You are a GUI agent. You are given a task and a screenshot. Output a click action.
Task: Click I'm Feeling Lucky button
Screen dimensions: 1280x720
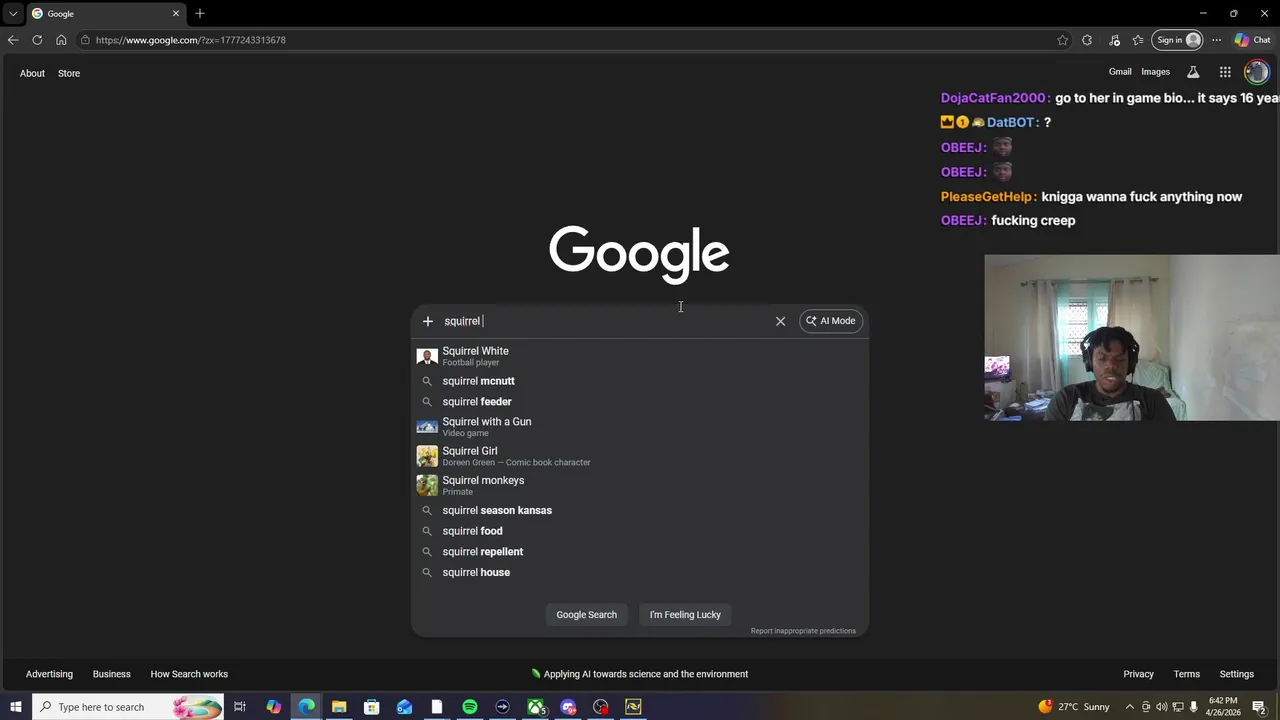(685, 614)
